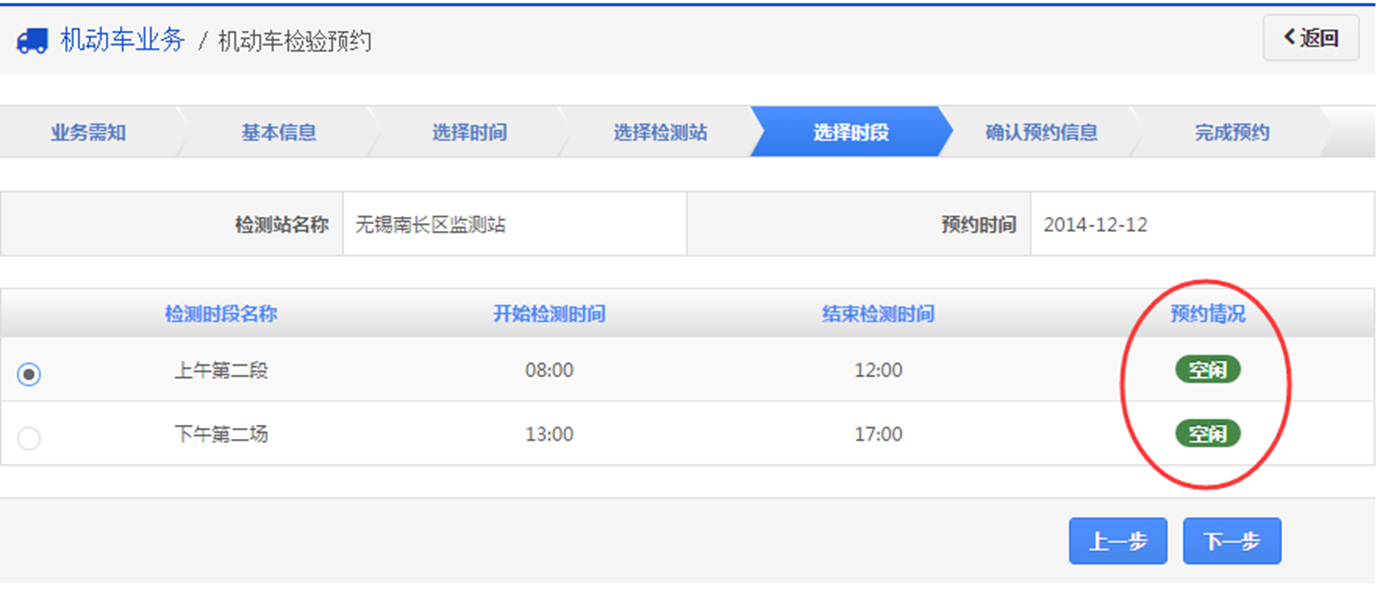Click the 开始检测时间 column header
Viewport: 1377px width, 591px height.
[549, 314]
